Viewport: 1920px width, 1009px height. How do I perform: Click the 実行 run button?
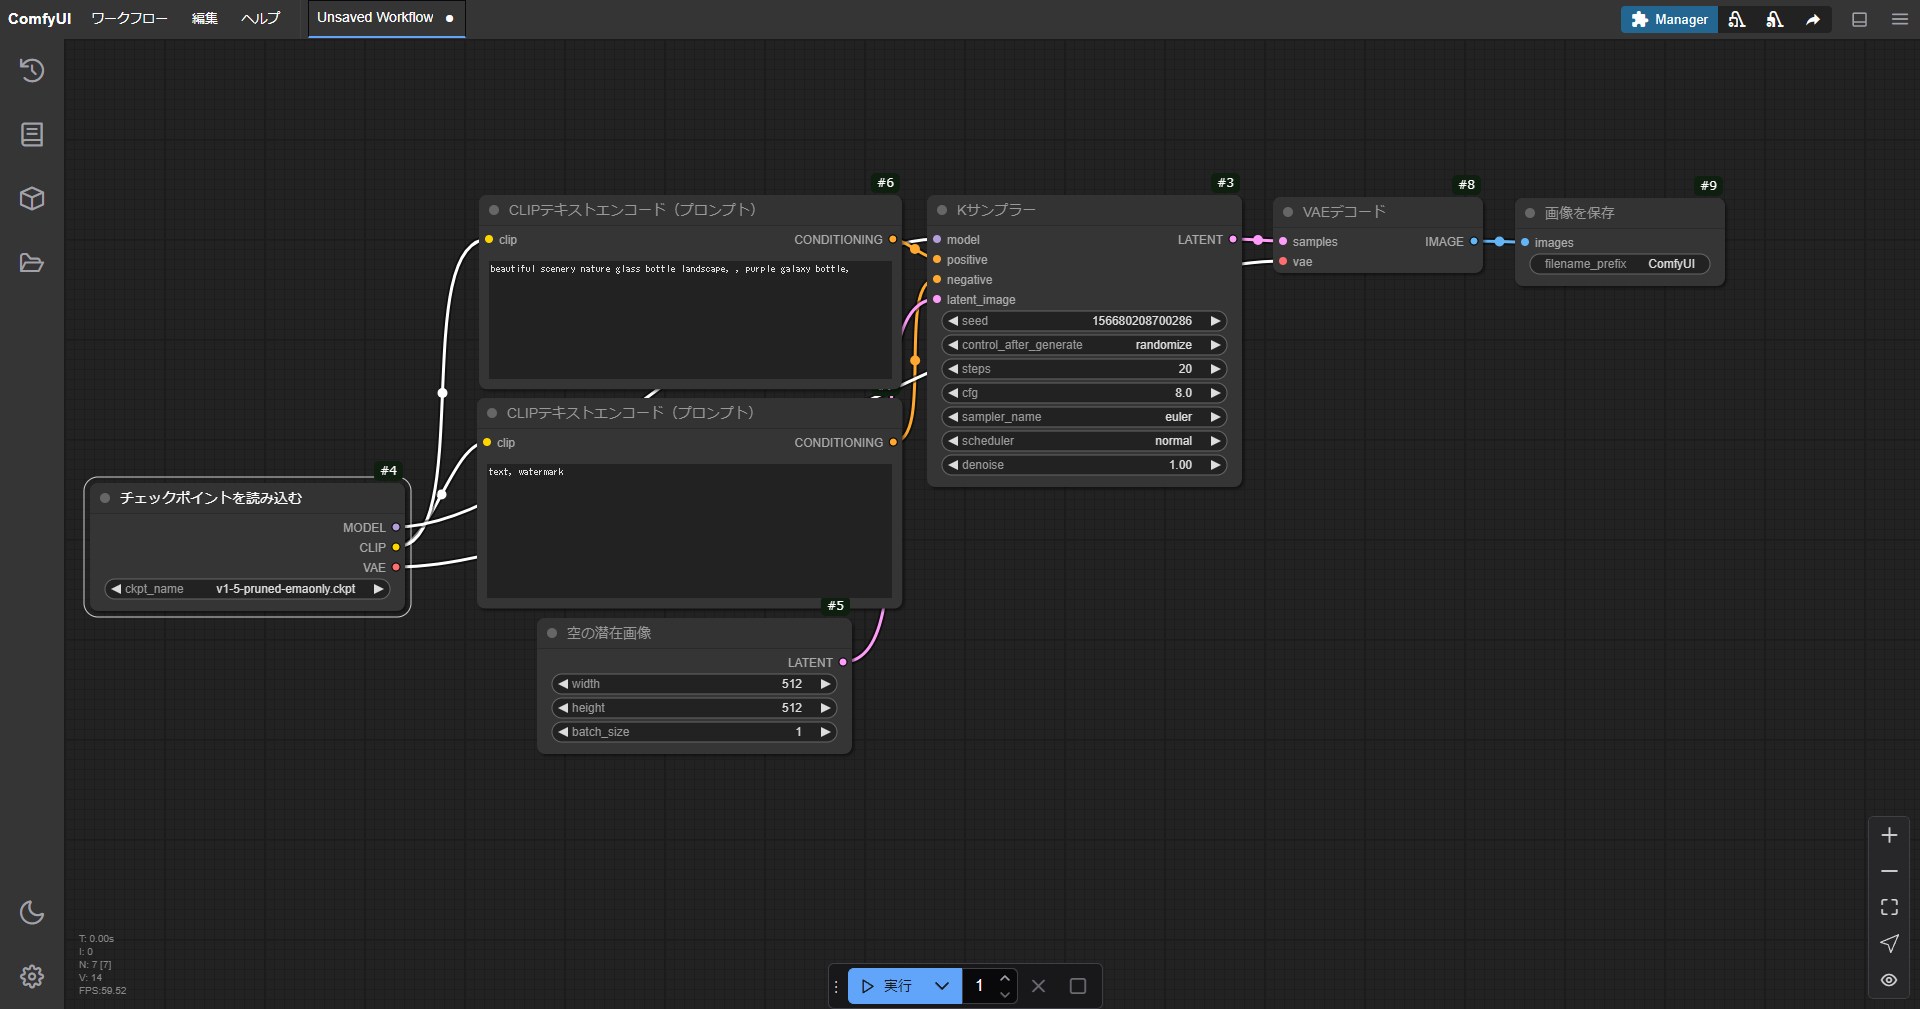(x=887, y=986)
